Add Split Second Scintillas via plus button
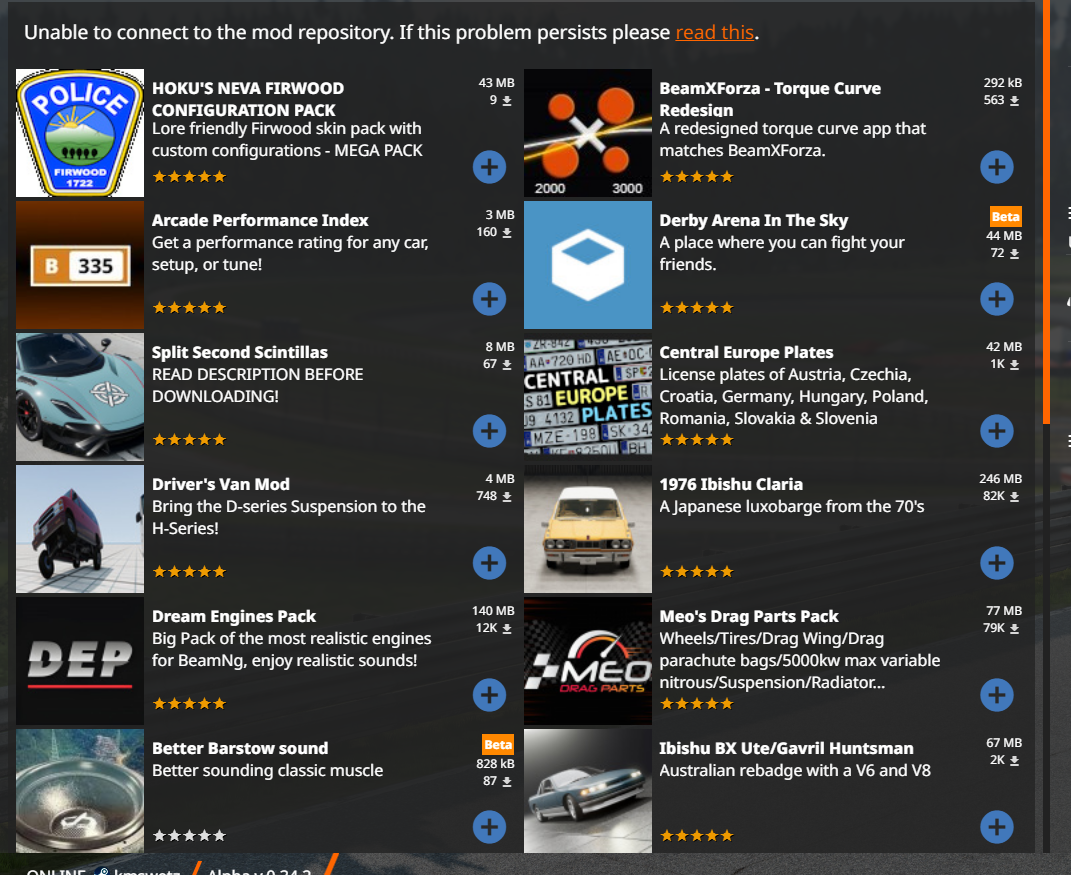Image resolution: width=1071 pixels, height=875 pixels. 489,431
